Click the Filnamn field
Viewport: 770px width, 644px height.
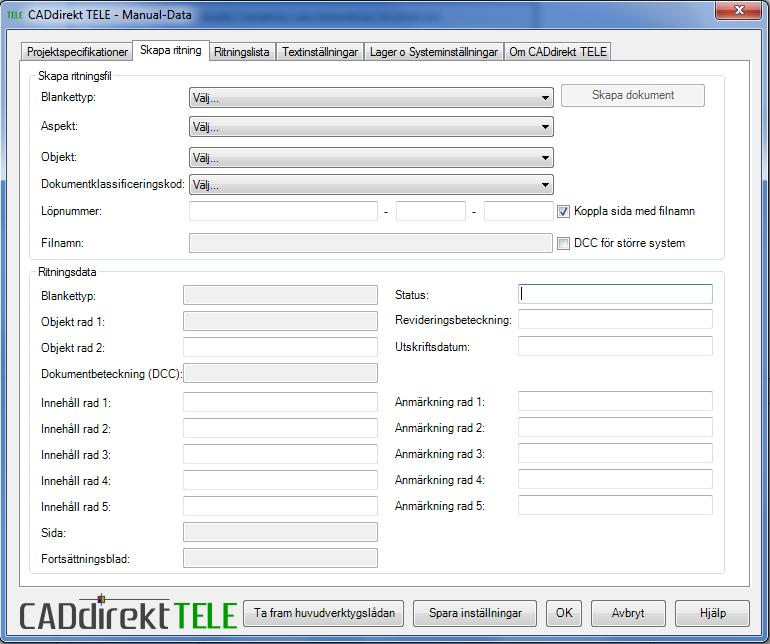(x=371, y=243)
